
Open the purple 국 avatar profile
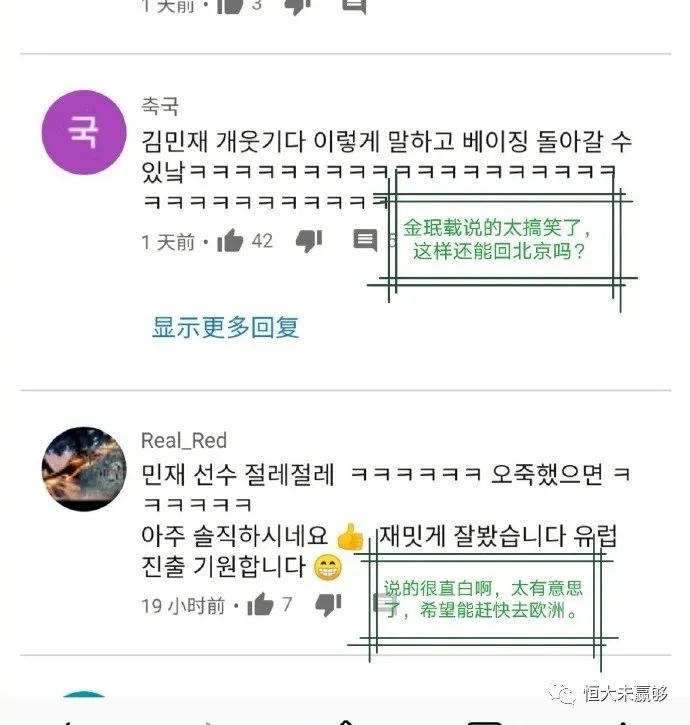[84, 132]
